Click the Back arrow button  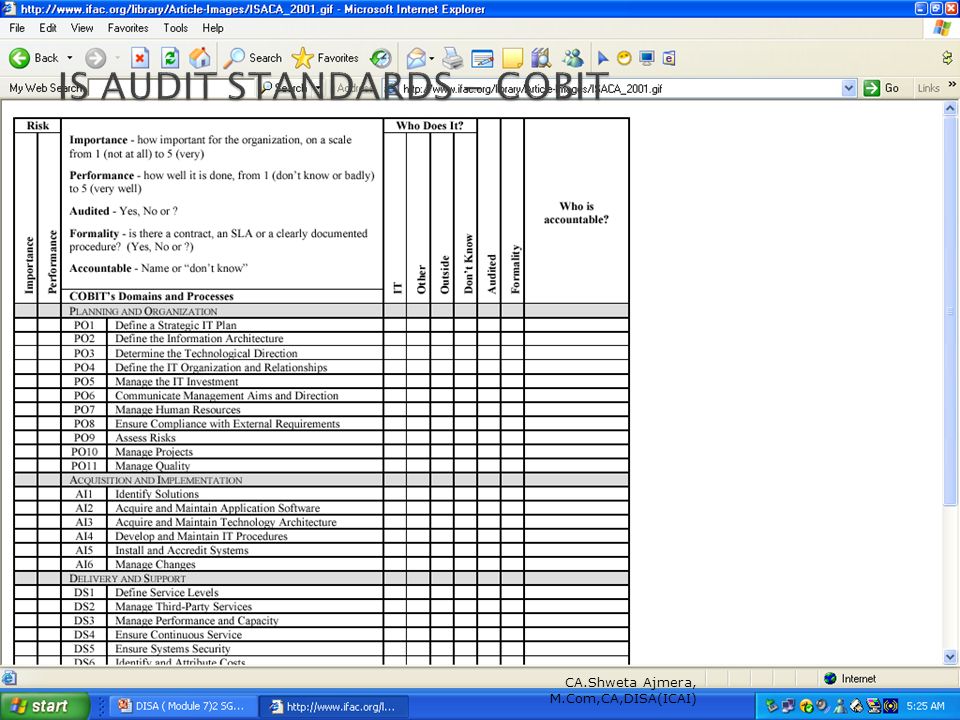(x=34, y=58)
